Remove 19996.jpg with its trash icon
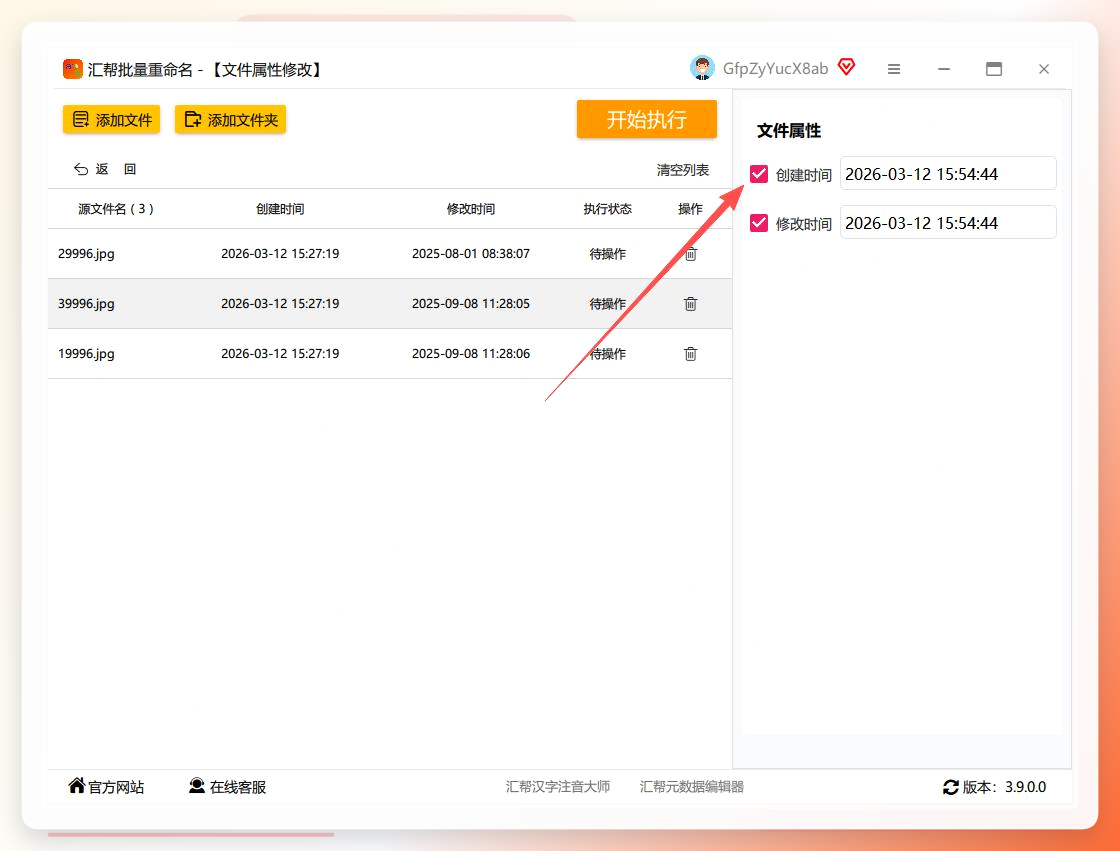This screenshot has width=1120, height=851. click(x=691, y=354)
